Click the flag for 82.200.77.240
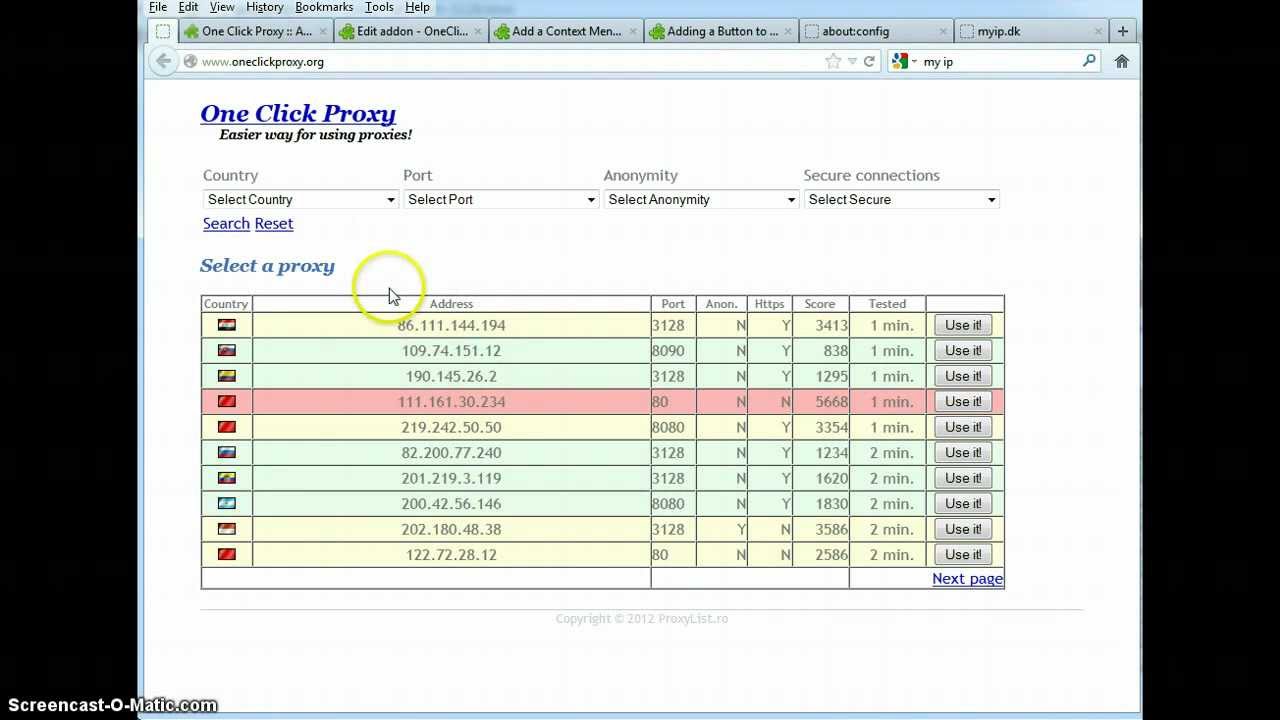 click(227, 452)
